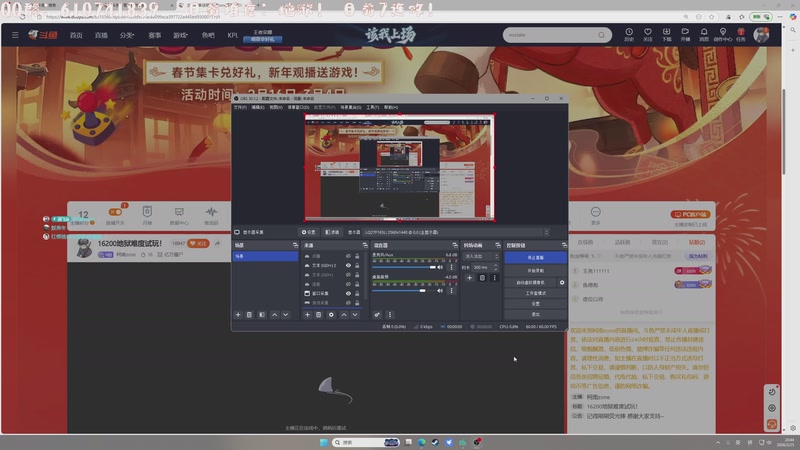
Task: Open Douyu download icon in header
Action: pyautogui.click(x=666, y=34)
